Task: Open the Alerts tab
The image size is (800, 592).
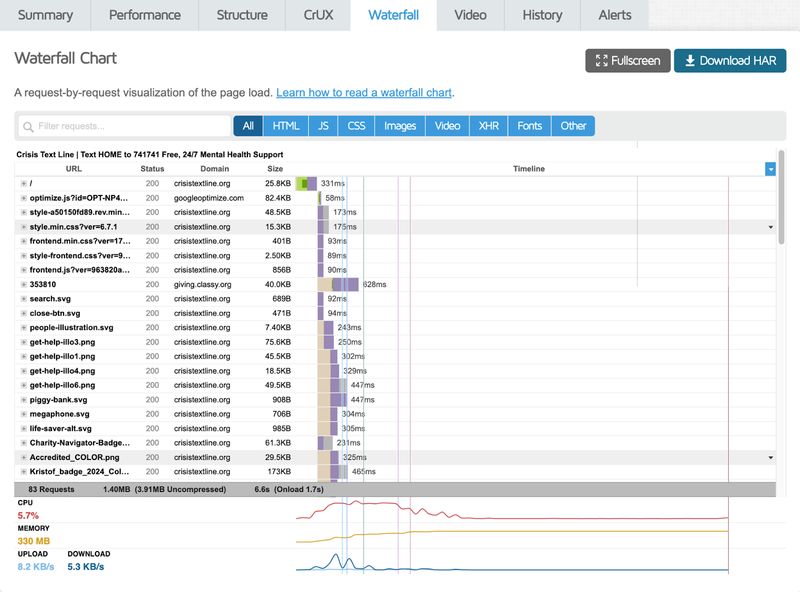Action: (x=615, y=16)
